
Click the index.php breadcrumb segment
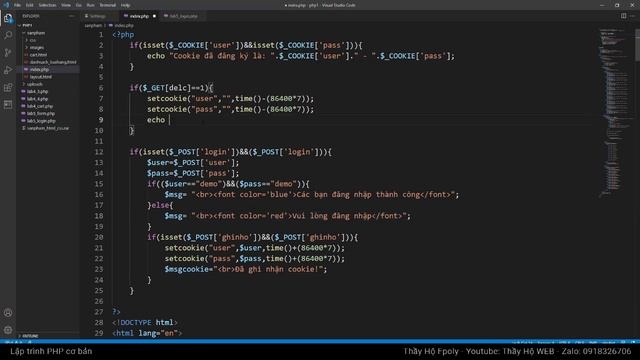pos(124,25)
